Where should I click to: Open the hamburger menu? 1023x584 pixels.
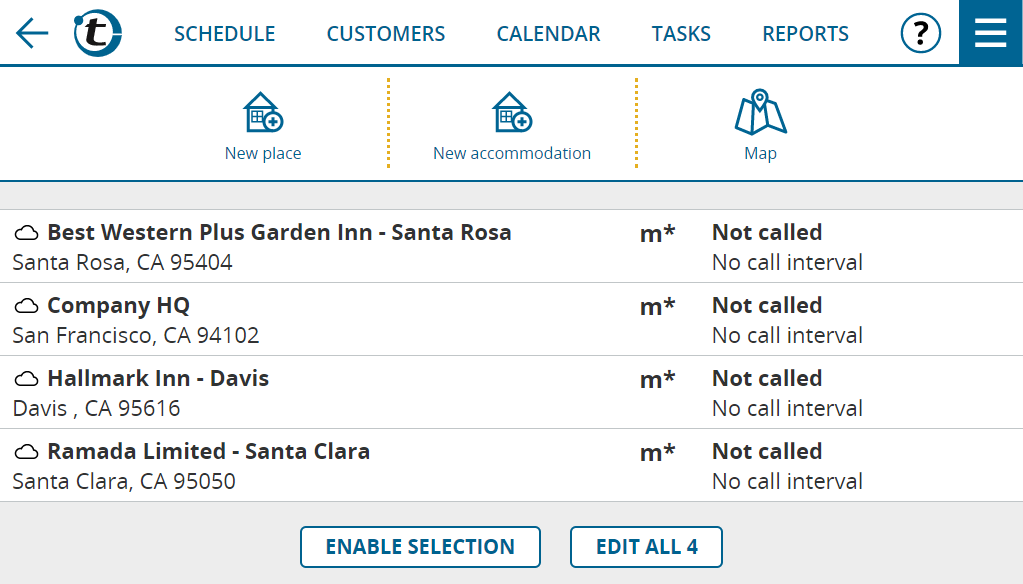[990, 33]
